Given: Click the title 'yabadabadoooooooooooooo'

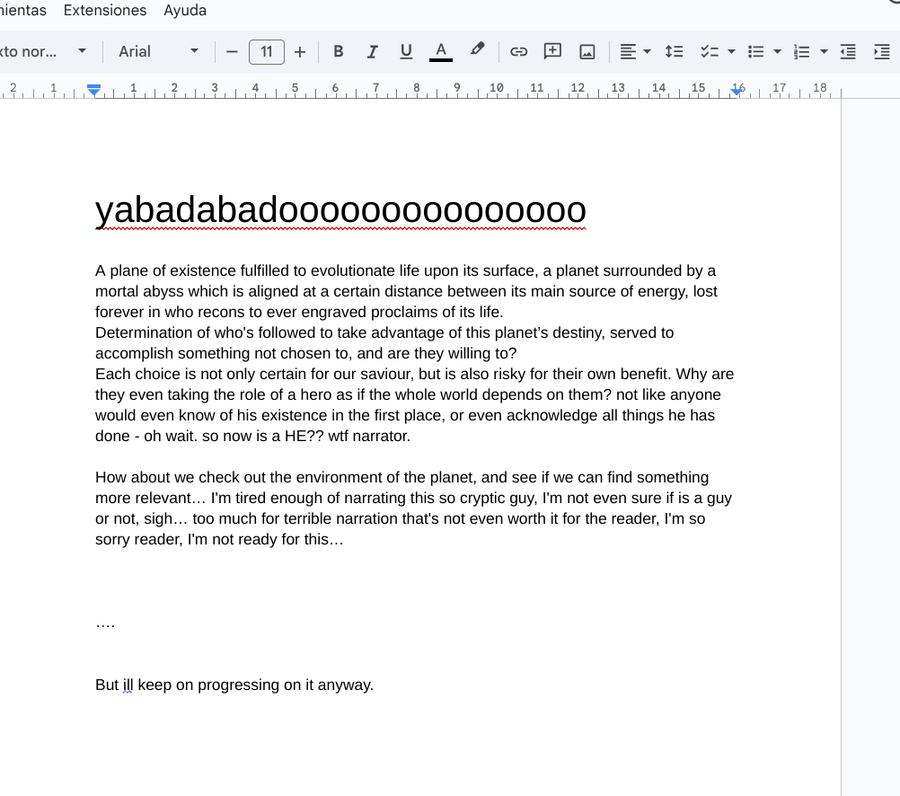Looking at the screenshot, I should (x=340, y=210).
